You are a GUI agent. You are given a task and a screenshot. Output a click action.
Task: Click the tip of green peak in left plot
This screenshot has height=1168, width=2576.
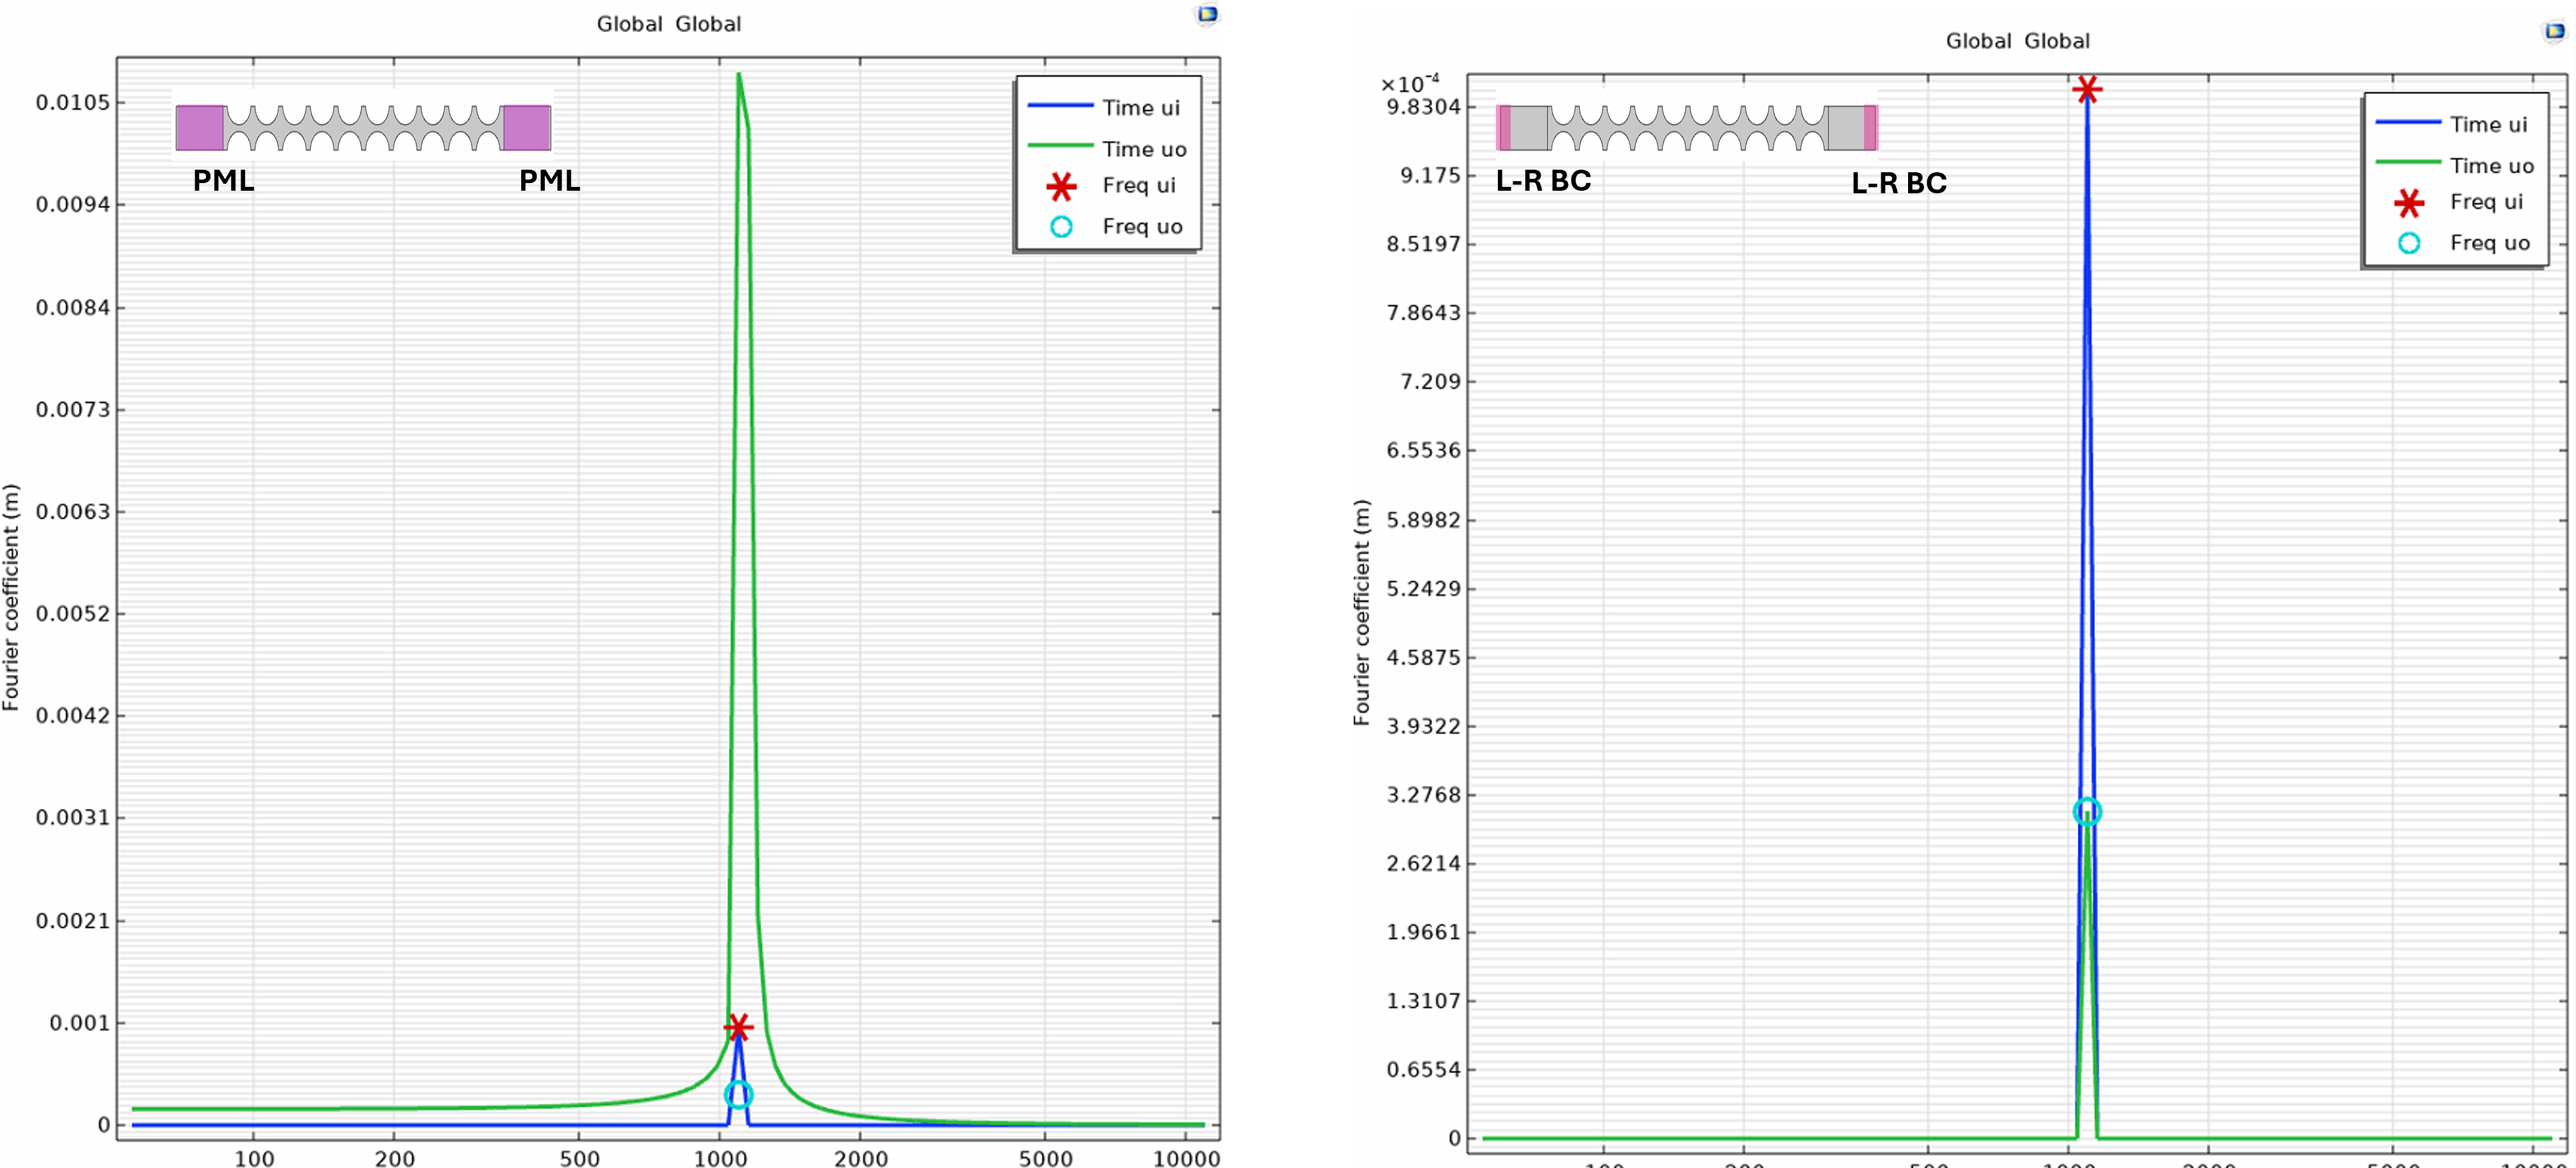[x=739, y=75]
